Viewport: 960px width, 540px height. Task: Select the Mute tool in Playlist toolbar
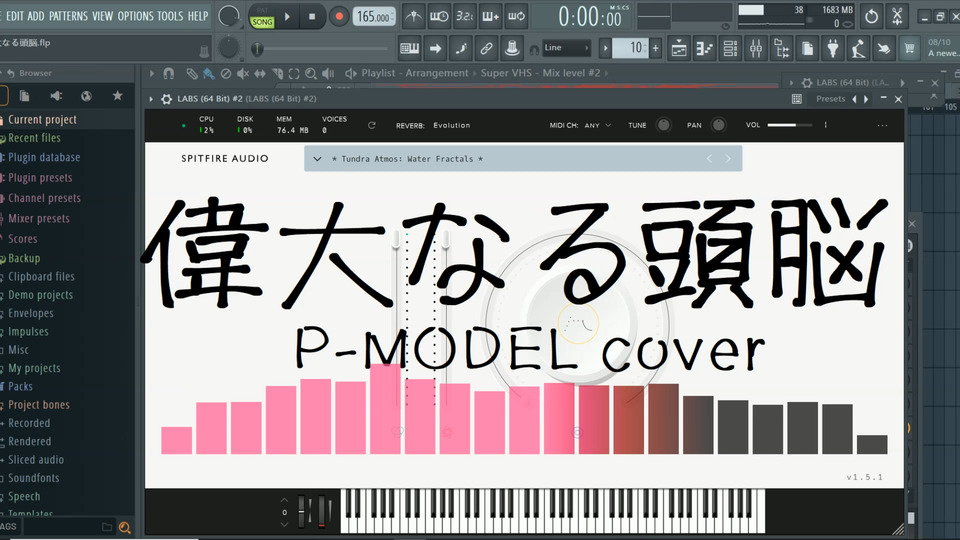point(243,73)
